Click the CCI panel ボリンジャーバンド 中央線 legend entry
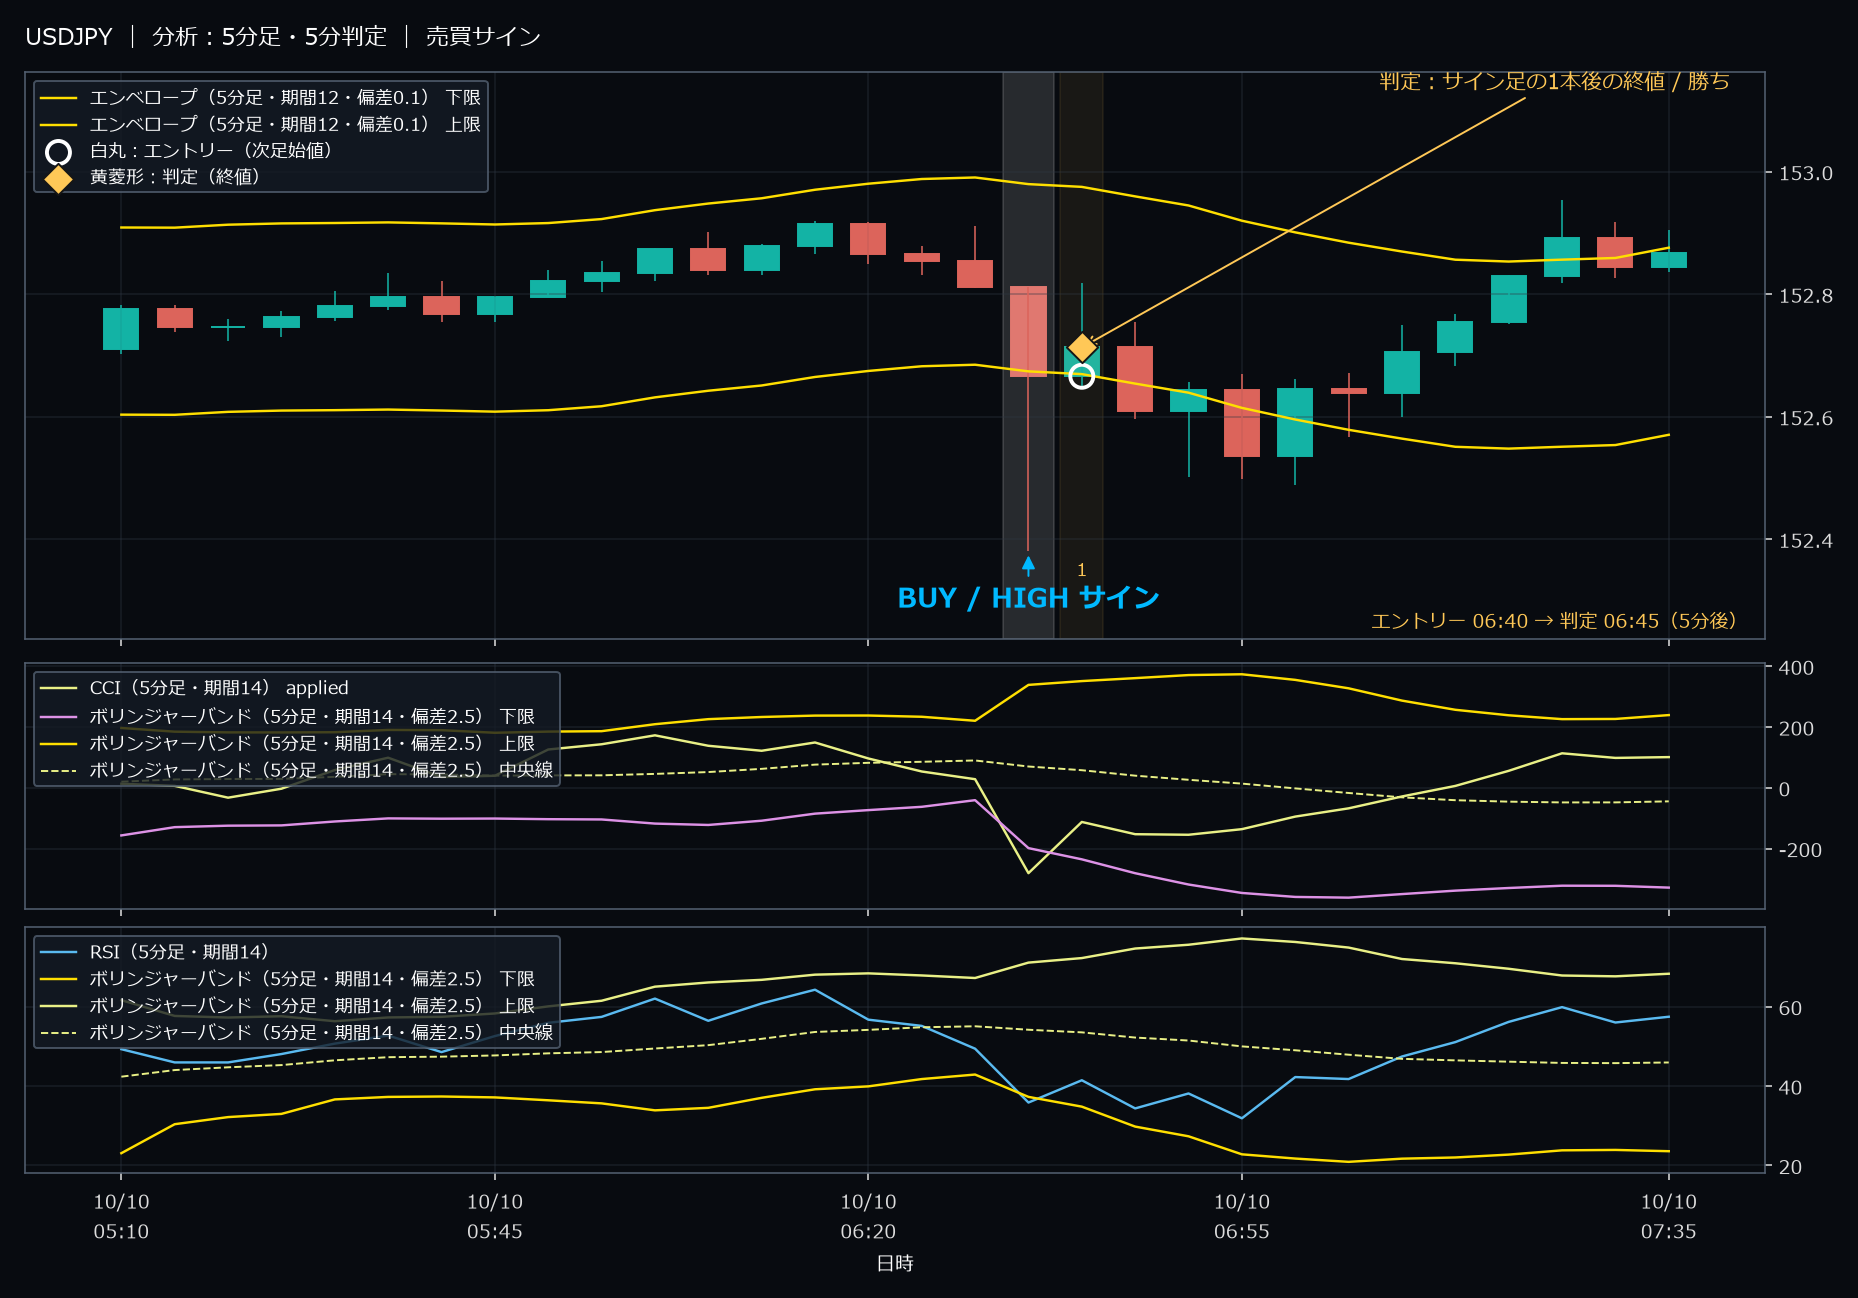The height and width of the screenshot is (1298, 1858). 296,770
